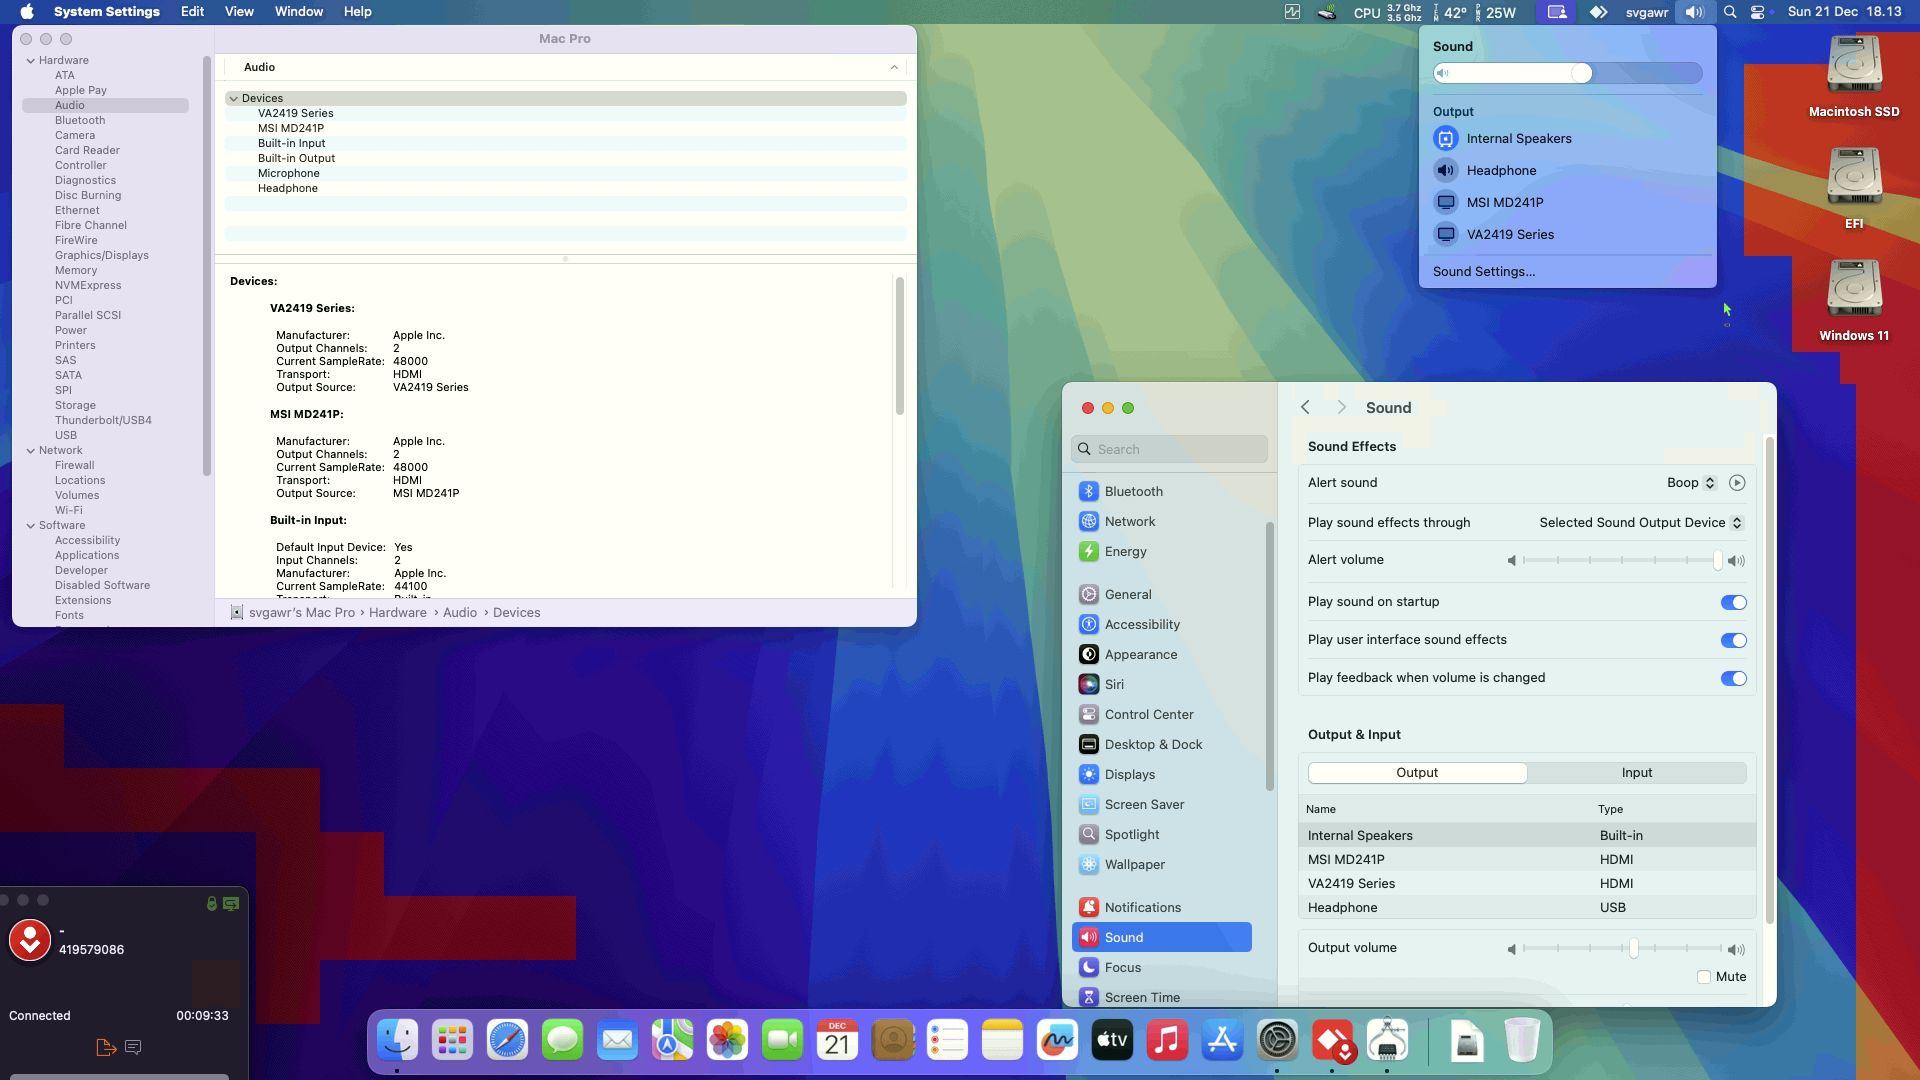
Task: Play the Boop alert sound preview
Action: [x=1737, y=483]
